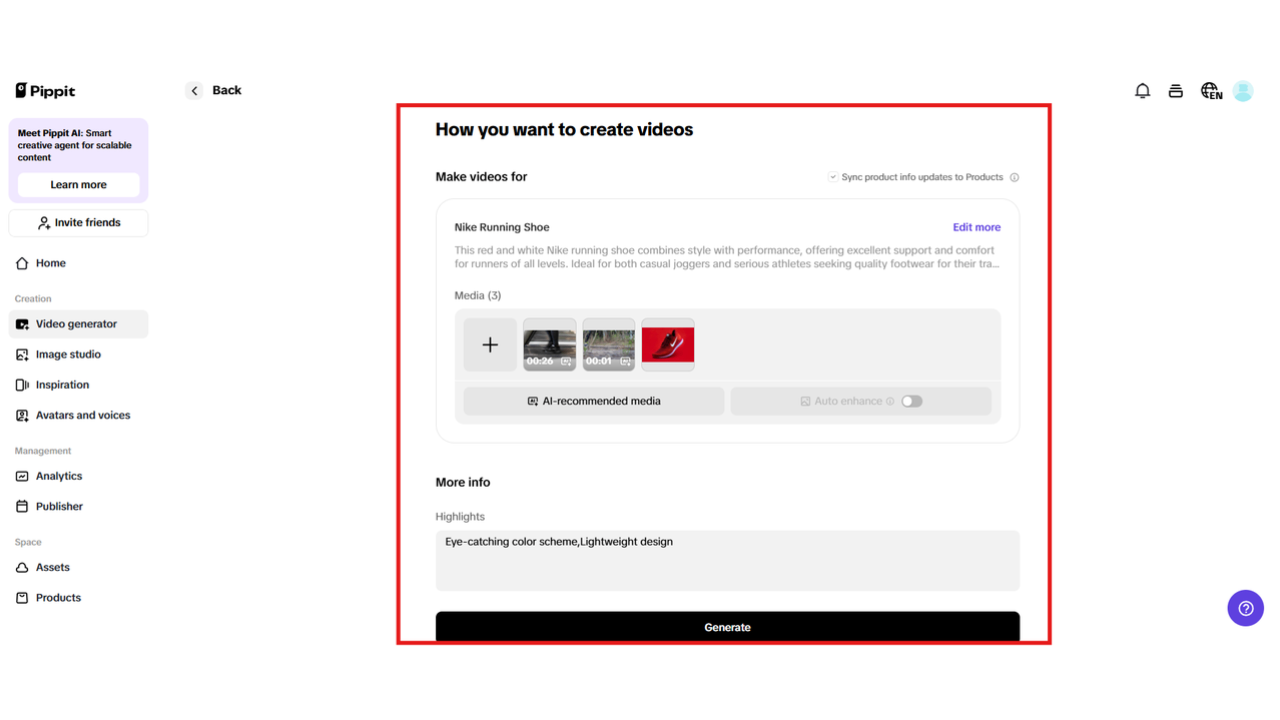Click inside the Highlights text field

(727, 560)
